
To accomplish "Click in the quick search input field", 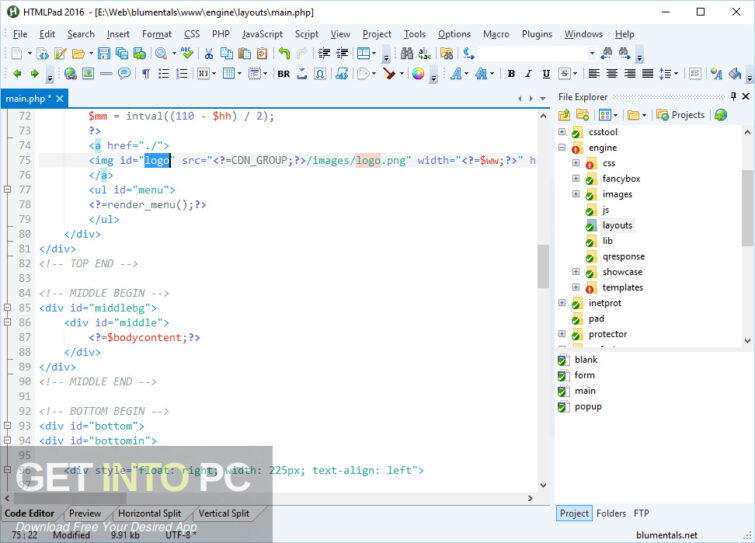I will coord(533,53).
